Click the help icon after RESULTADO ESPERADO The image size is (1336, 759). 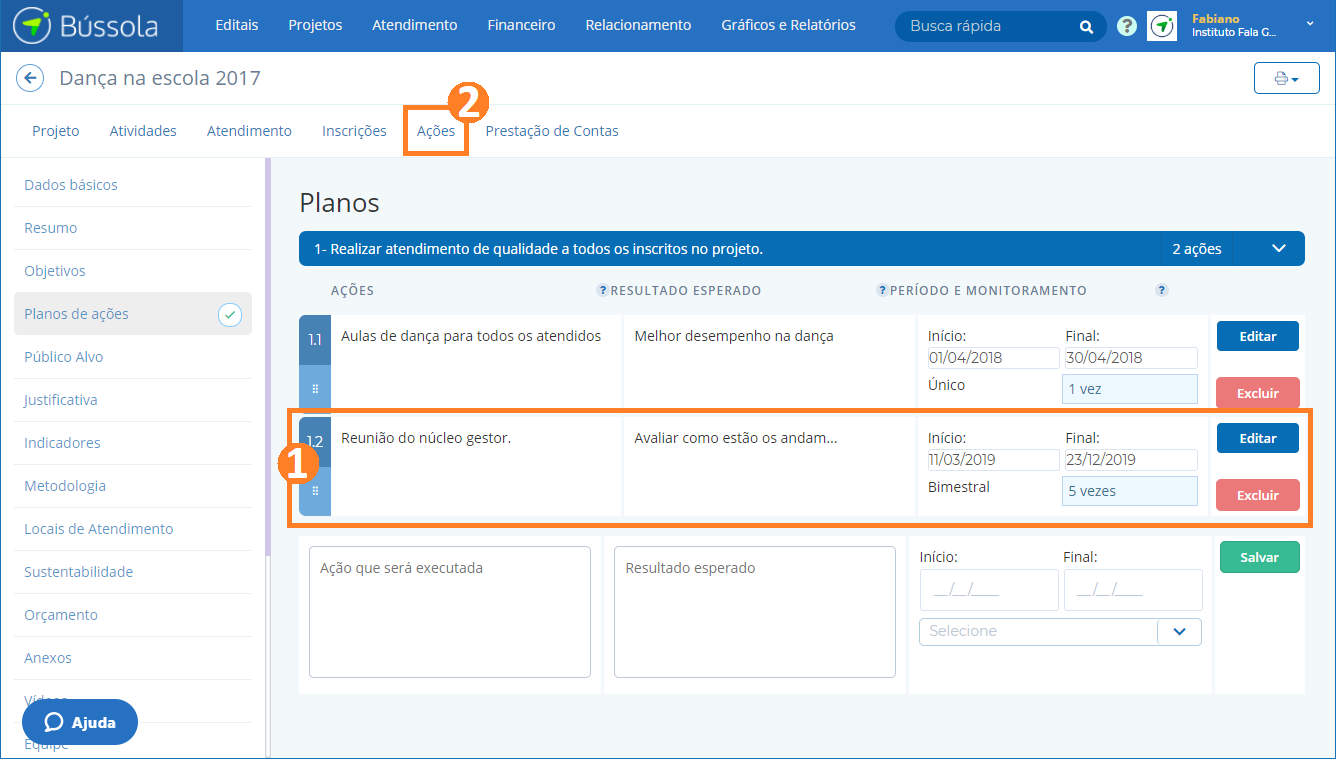pos(882,290)
